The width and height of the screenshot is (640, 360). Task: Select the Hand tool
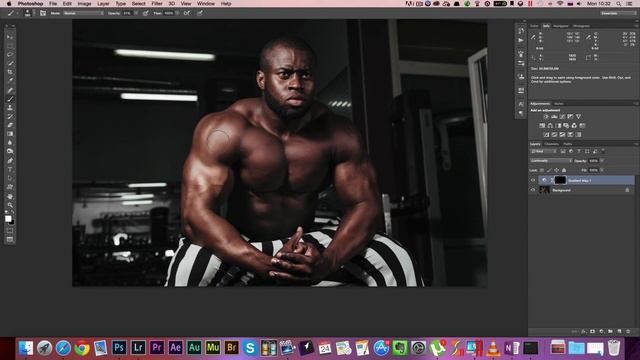10,196
